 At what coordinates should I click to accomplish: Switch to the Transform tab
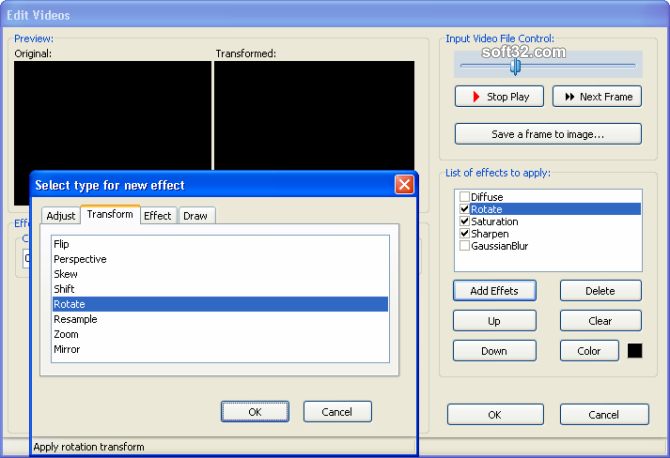110,214
